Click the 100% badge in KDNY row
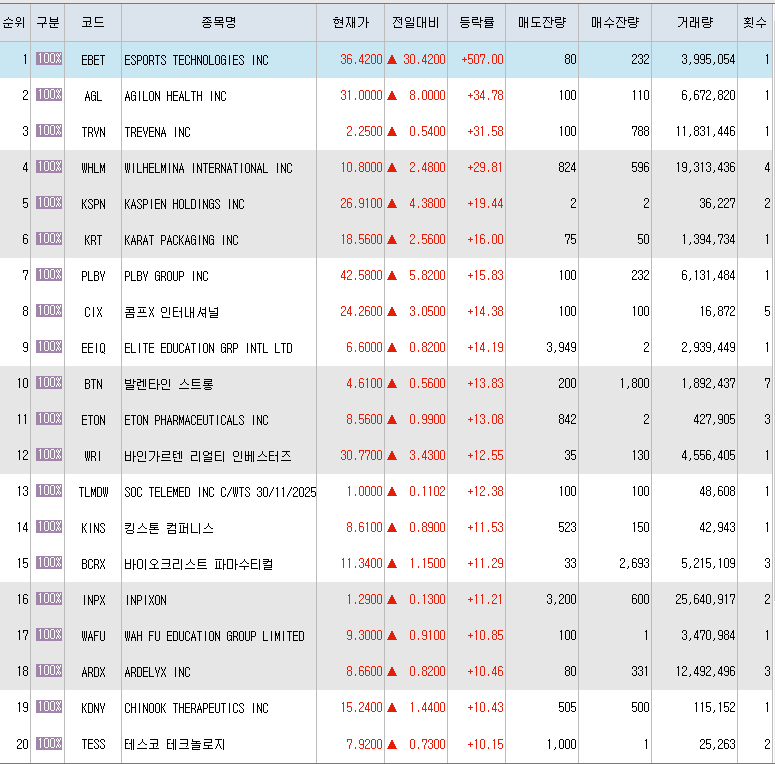The image size is (775, 764). tap(49, 706)
